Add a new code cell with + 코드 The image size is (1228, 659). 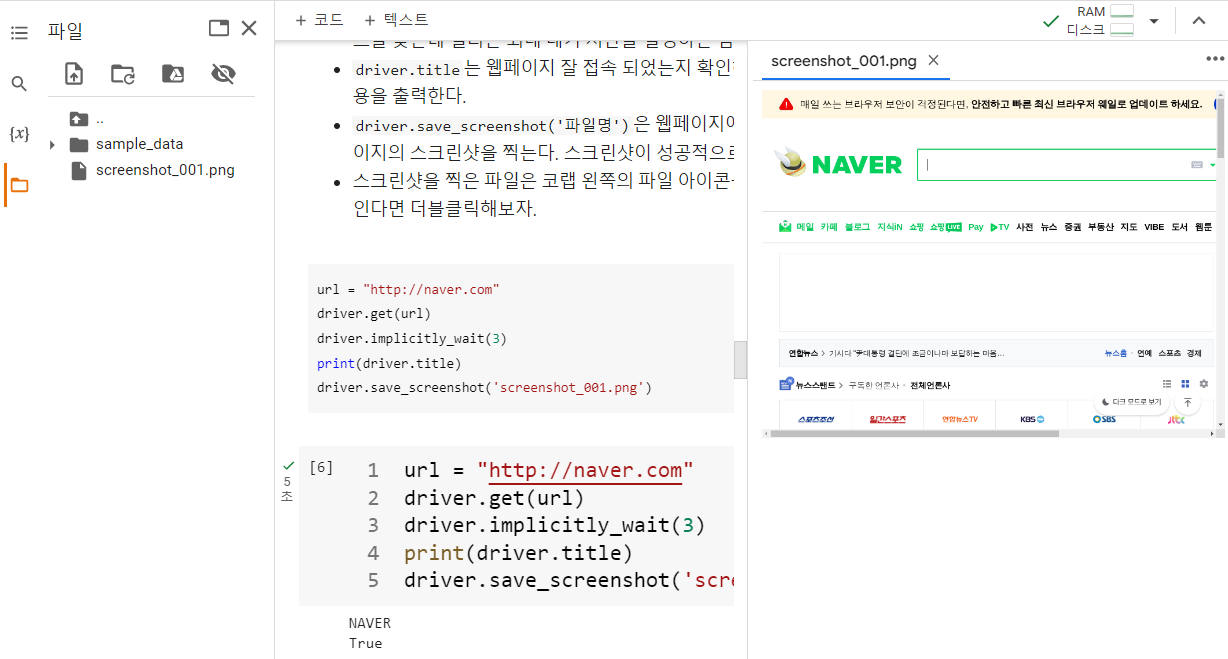click(x=319, y=20)
